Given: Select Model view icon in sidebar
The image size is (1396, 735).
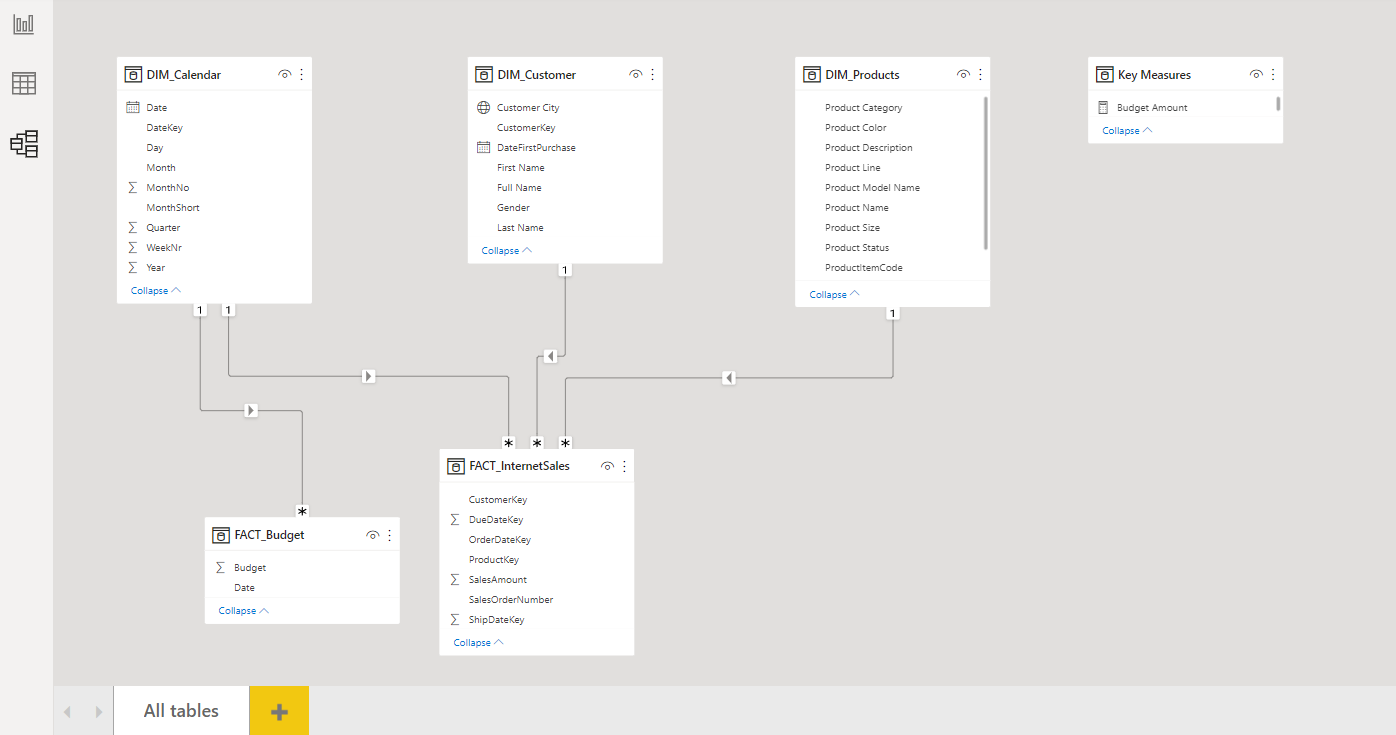Looking at the screenshot, I should pos(24,144).
